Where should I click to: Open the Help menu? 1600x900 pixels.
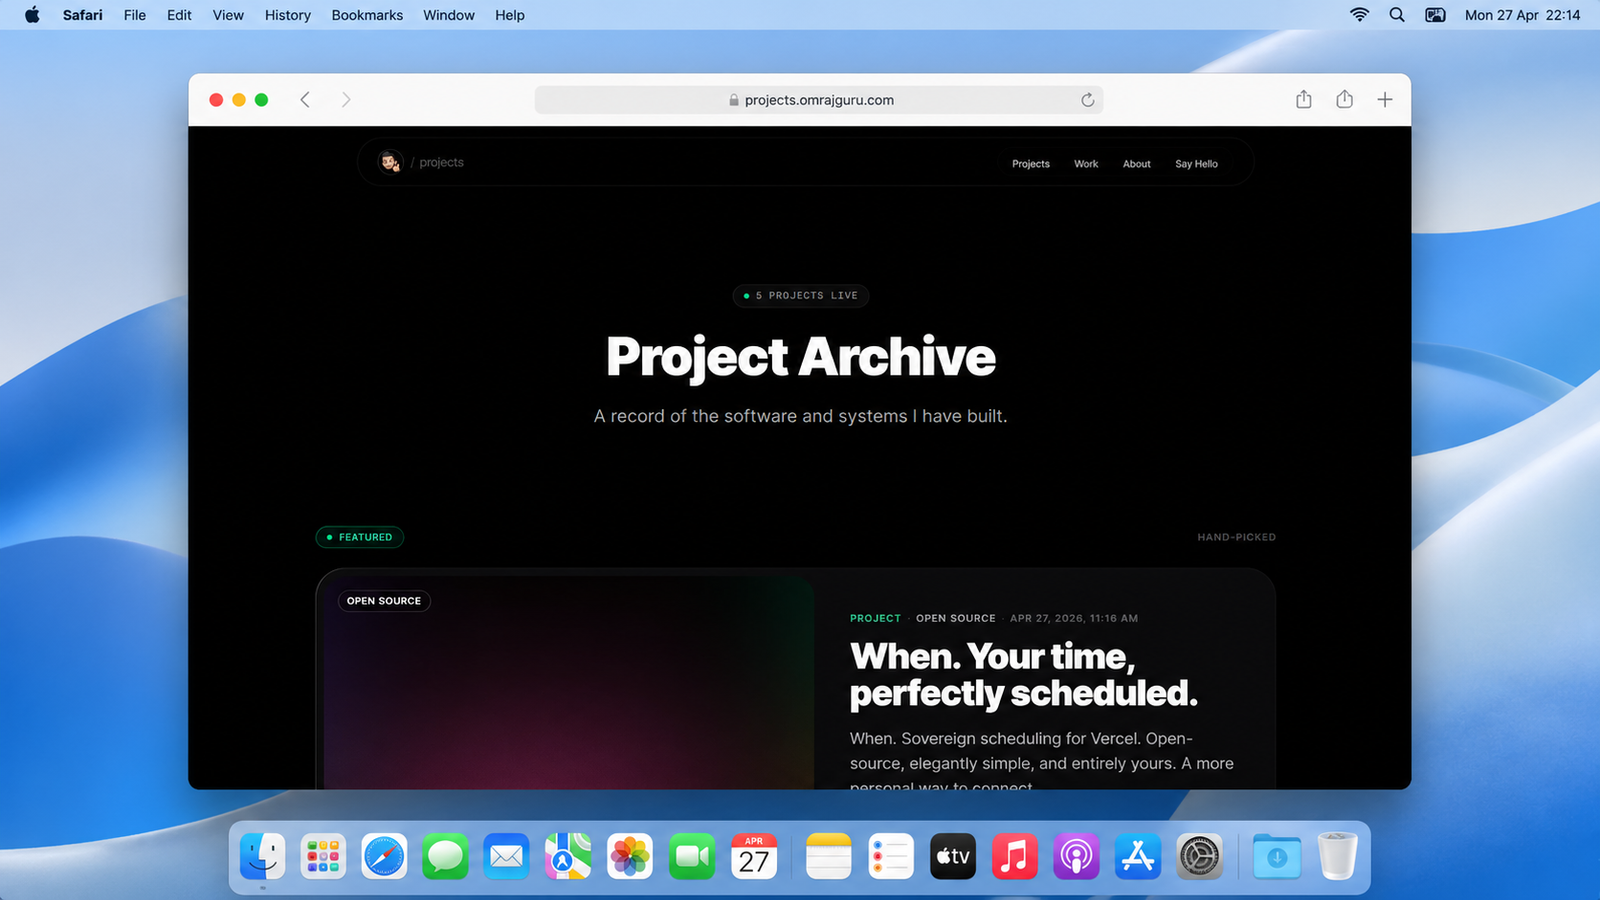tap(510, 15)
